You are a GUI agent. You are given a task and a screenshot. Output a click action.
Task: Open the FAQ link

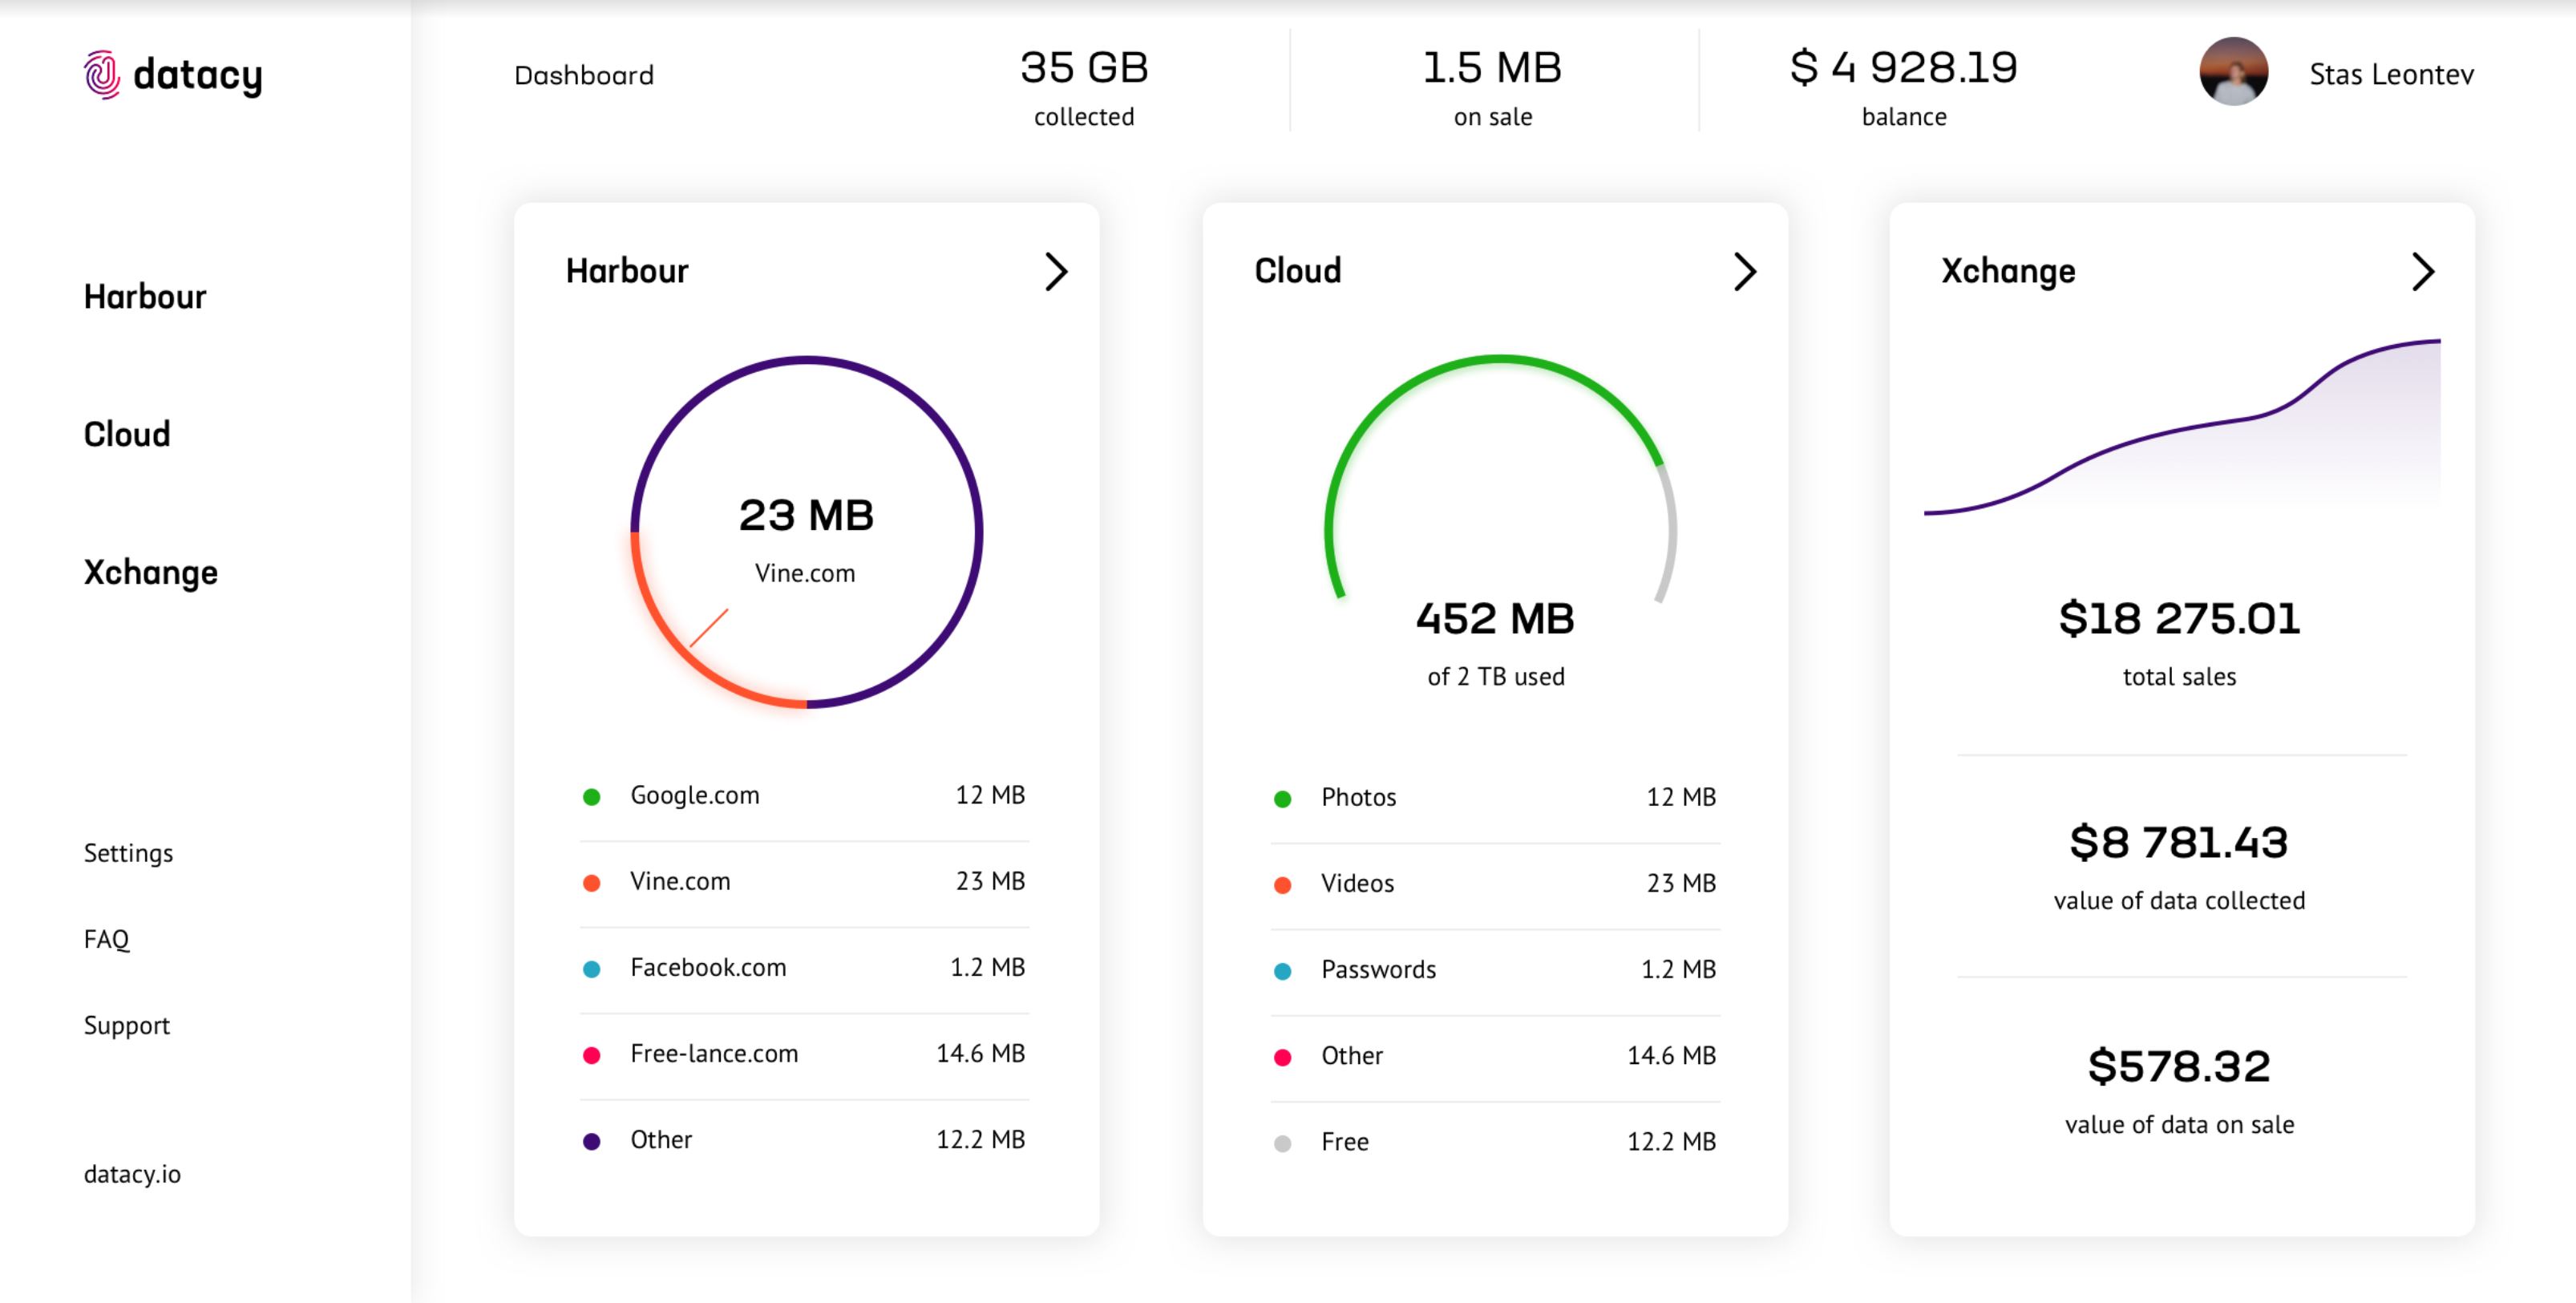click(x=107, y=939)
